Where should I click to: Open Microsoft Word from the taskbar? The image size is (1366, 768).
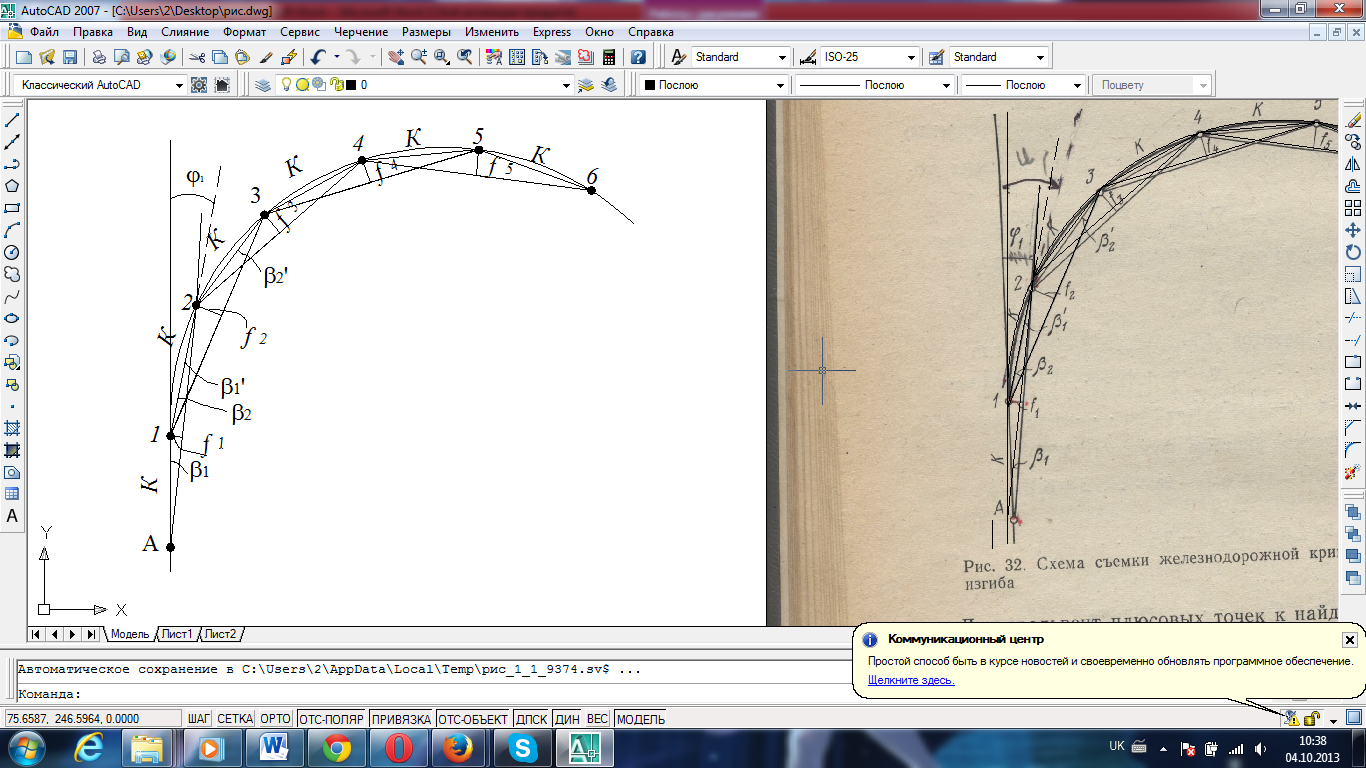[x=274, y=747]
